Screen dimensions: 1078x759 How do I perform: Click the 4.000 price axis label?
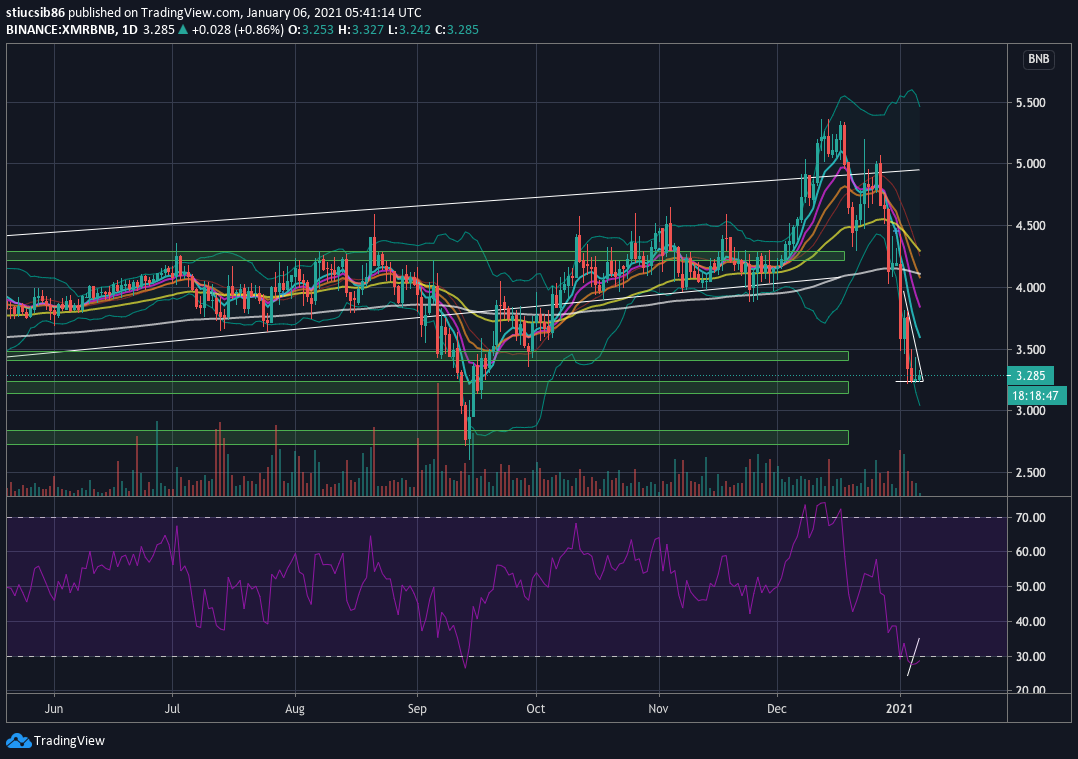1031,287
